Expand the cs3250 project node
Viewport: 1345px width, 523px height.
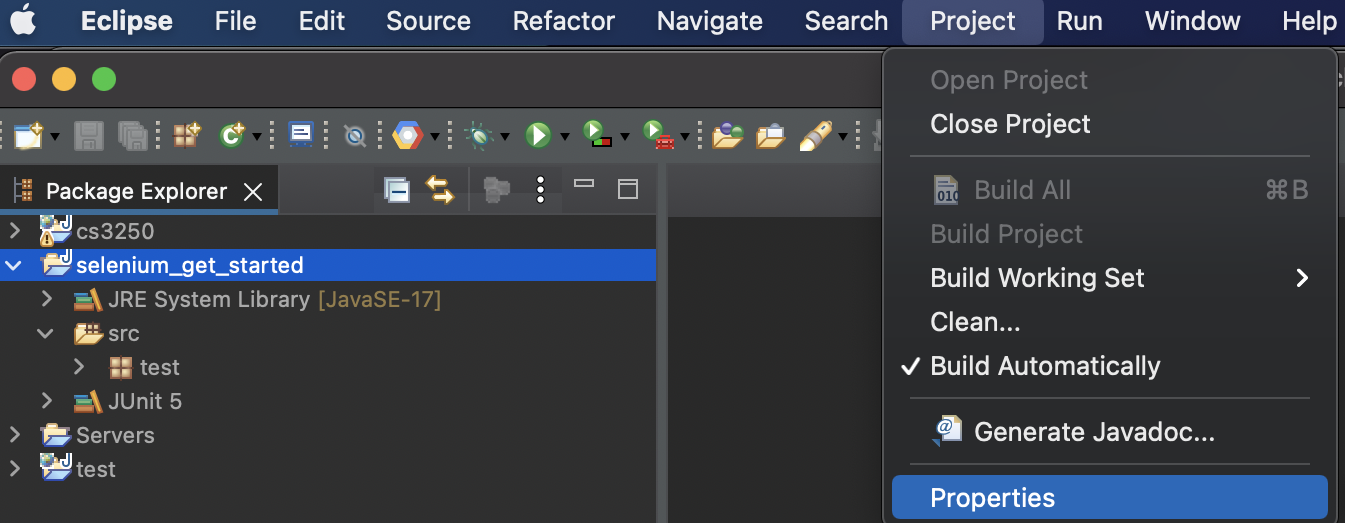pos(14,231)
